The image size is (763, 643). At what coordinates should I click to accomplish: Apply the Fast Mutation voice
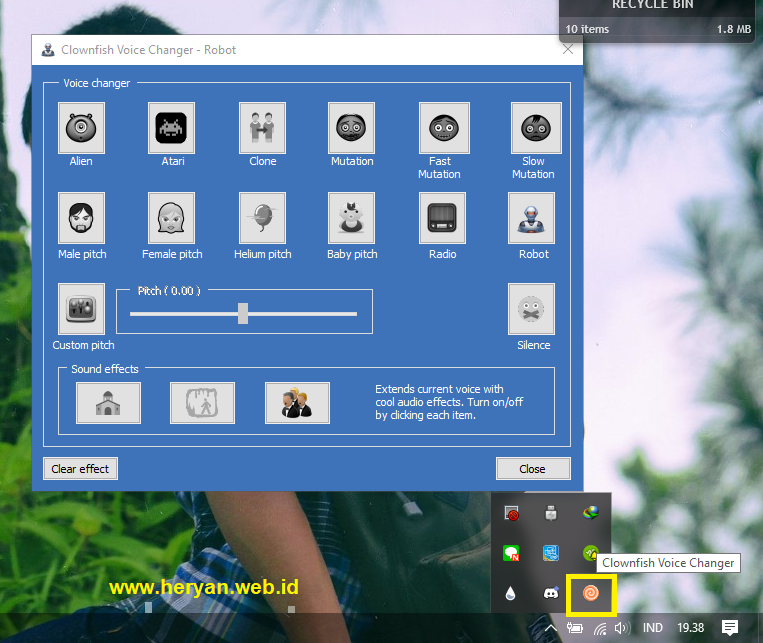444,128
